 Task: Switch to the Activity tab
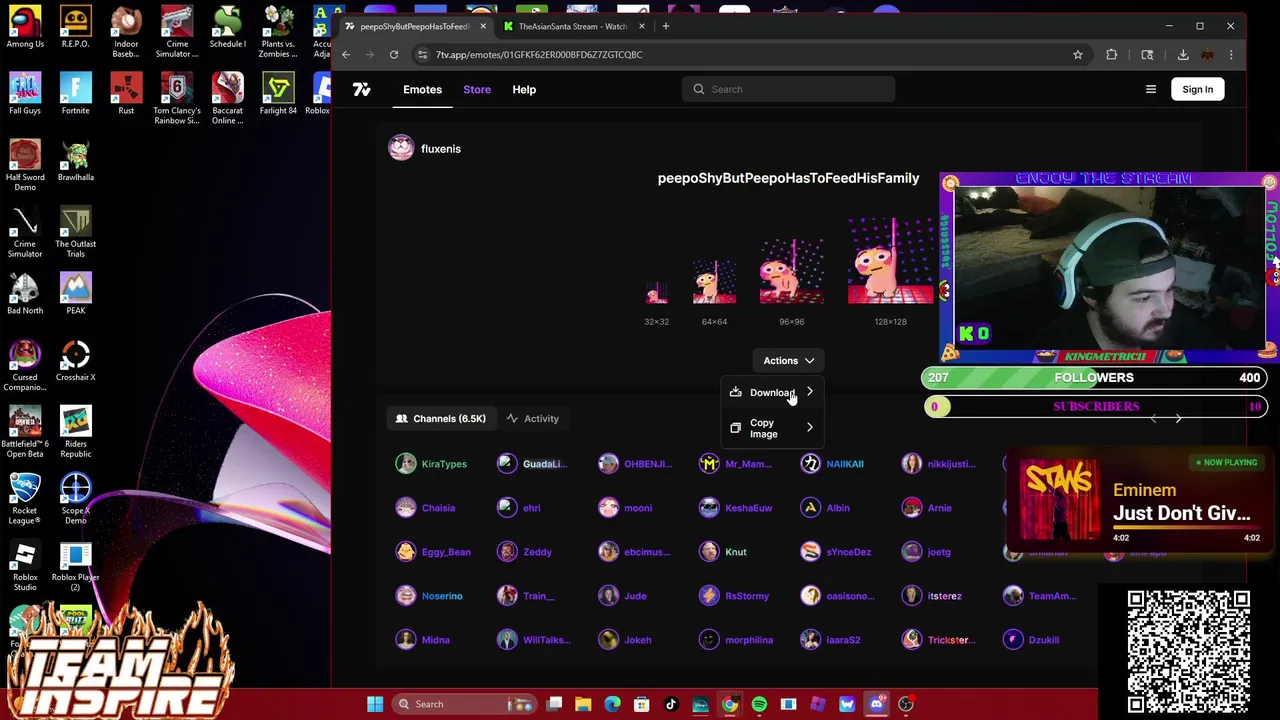tap(533, 418)
